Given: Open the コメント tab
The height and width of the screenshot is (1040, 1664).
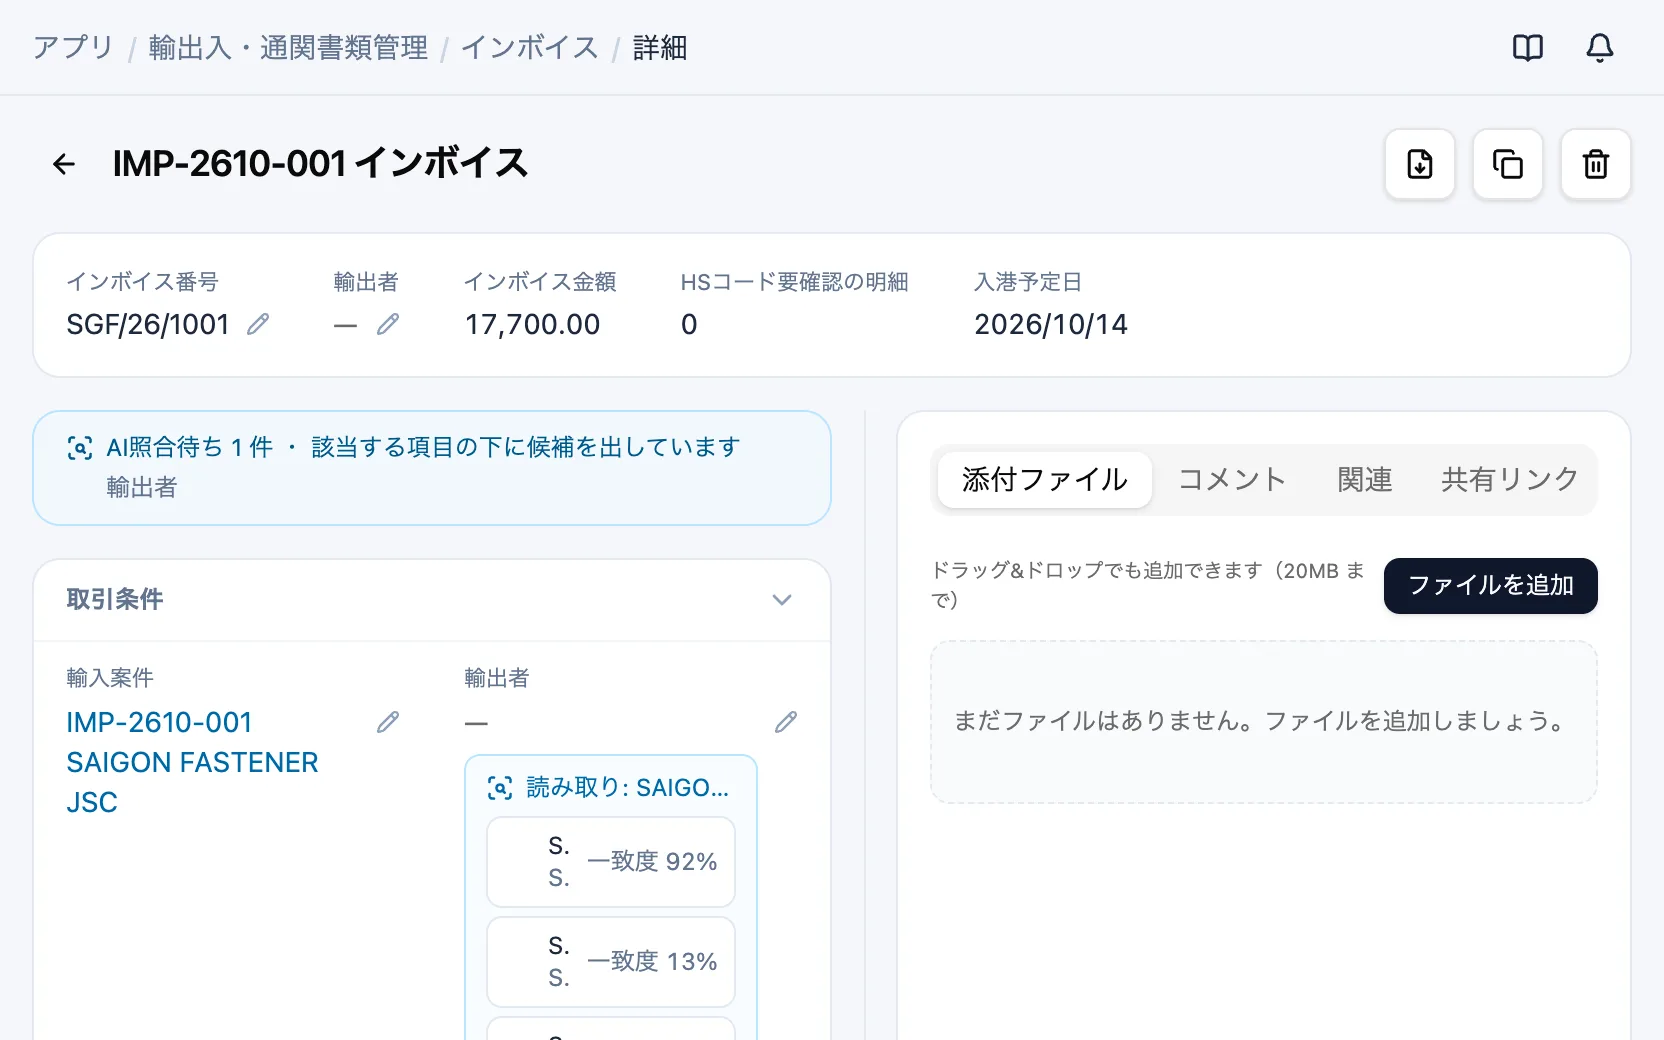Looking at the screenshot, I should tap(1232, 480).
